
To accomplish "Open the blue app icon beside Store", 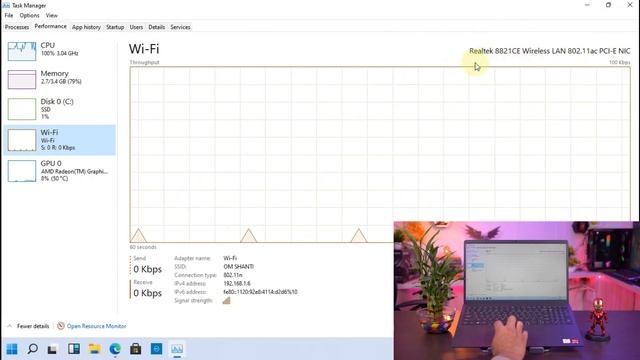I will point(156,349).
